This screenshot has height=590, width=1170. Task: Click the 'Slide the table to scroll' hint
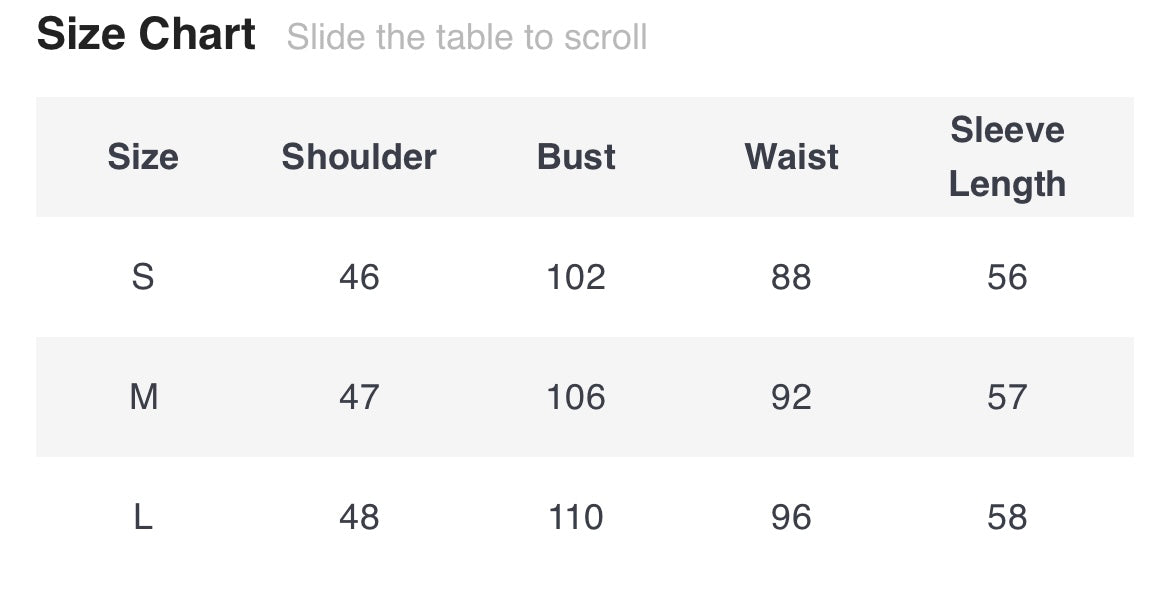[466, 38]
